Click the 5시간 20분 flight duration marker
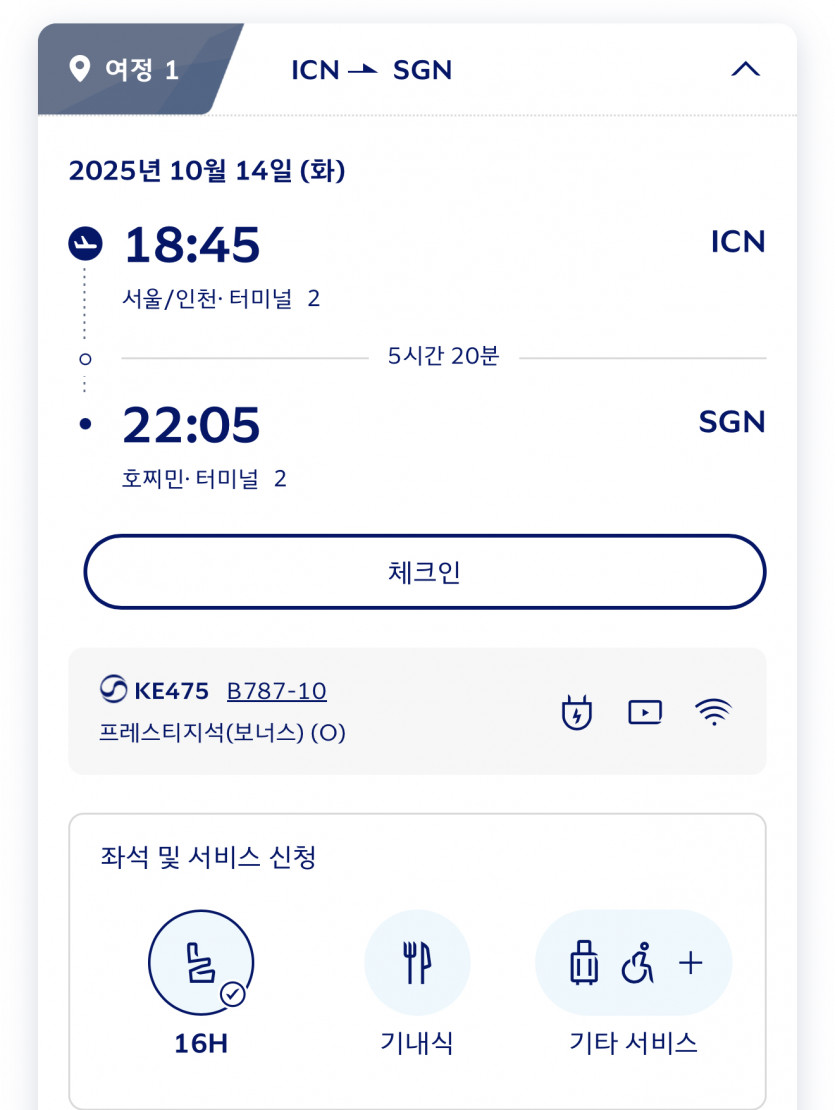Viewport: 835px width, 1110px height. point(443,357)
